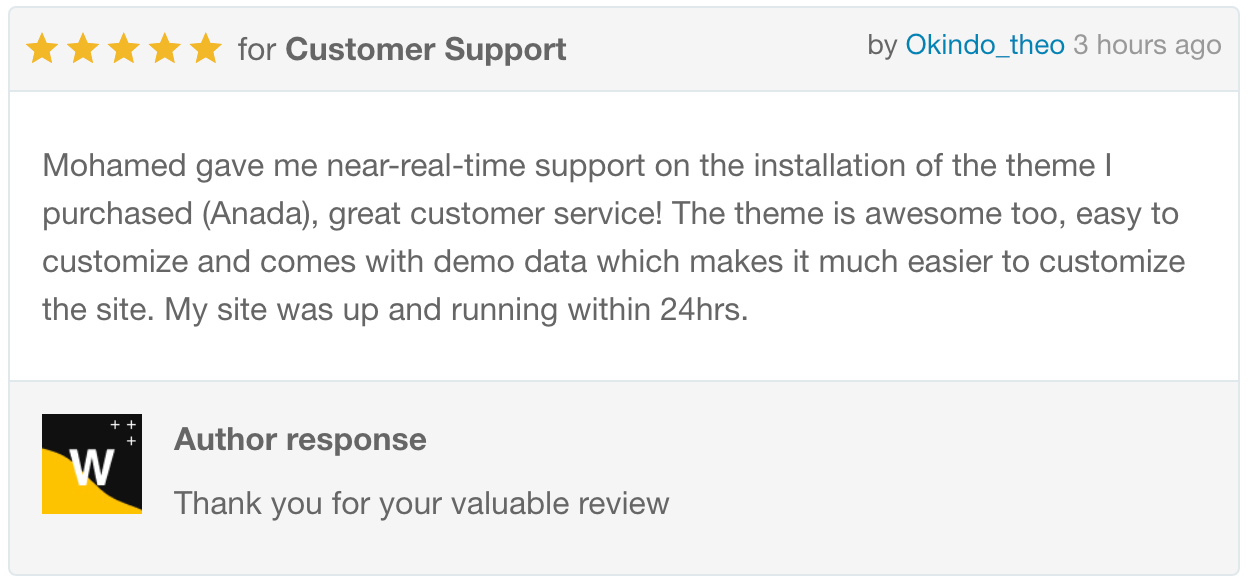The height and width of the screenshot is (586, 1252).
Task: Select the fifth star in the rating
Action: point(205,48)
